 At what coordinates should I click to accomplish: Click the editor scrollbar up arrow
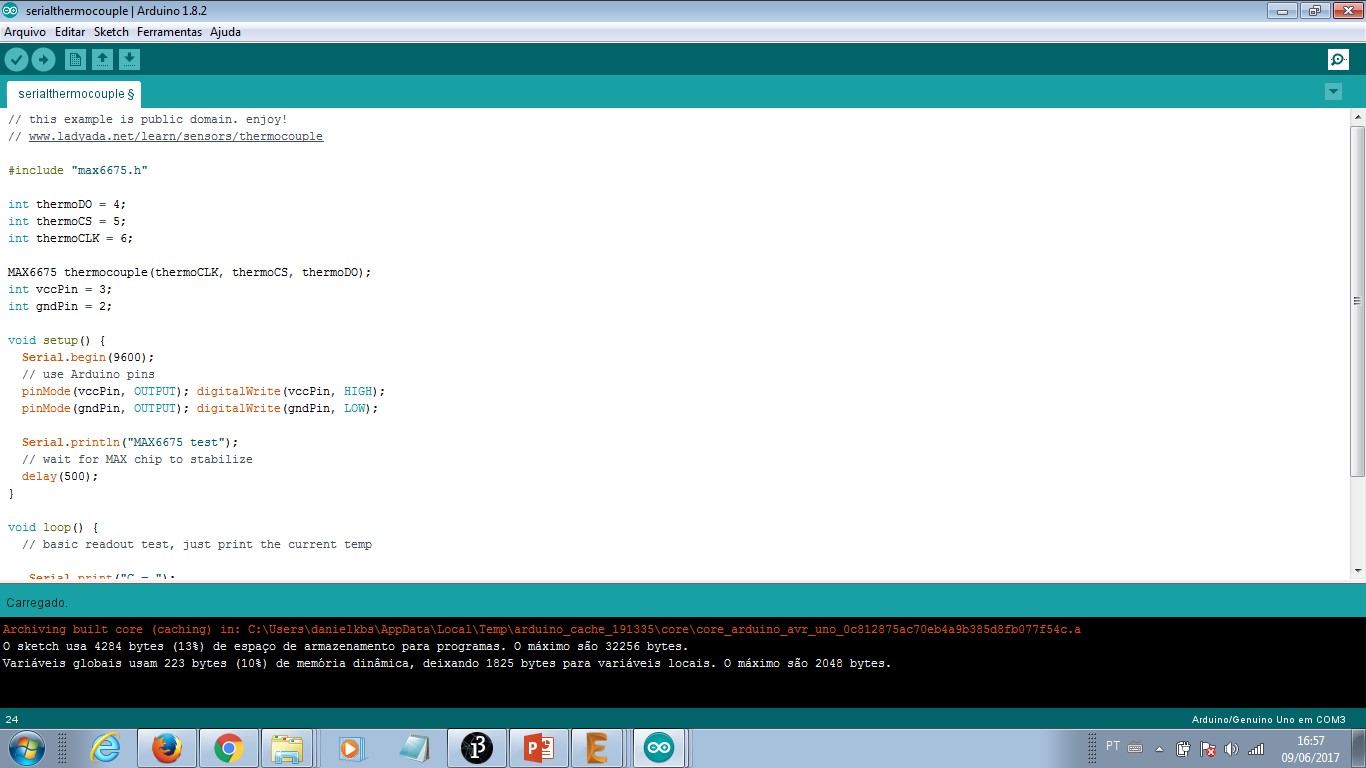click(1357, 117)
